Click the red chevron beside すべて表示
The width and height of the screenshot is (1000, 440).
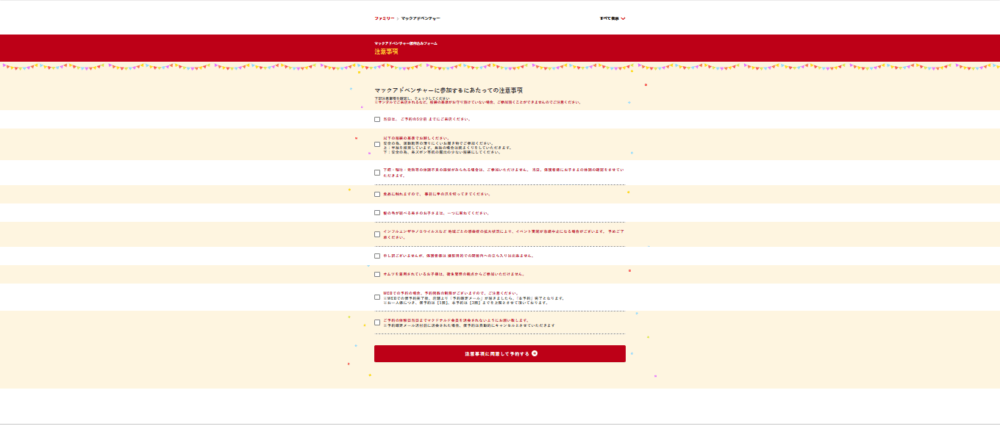pos(623,18)
